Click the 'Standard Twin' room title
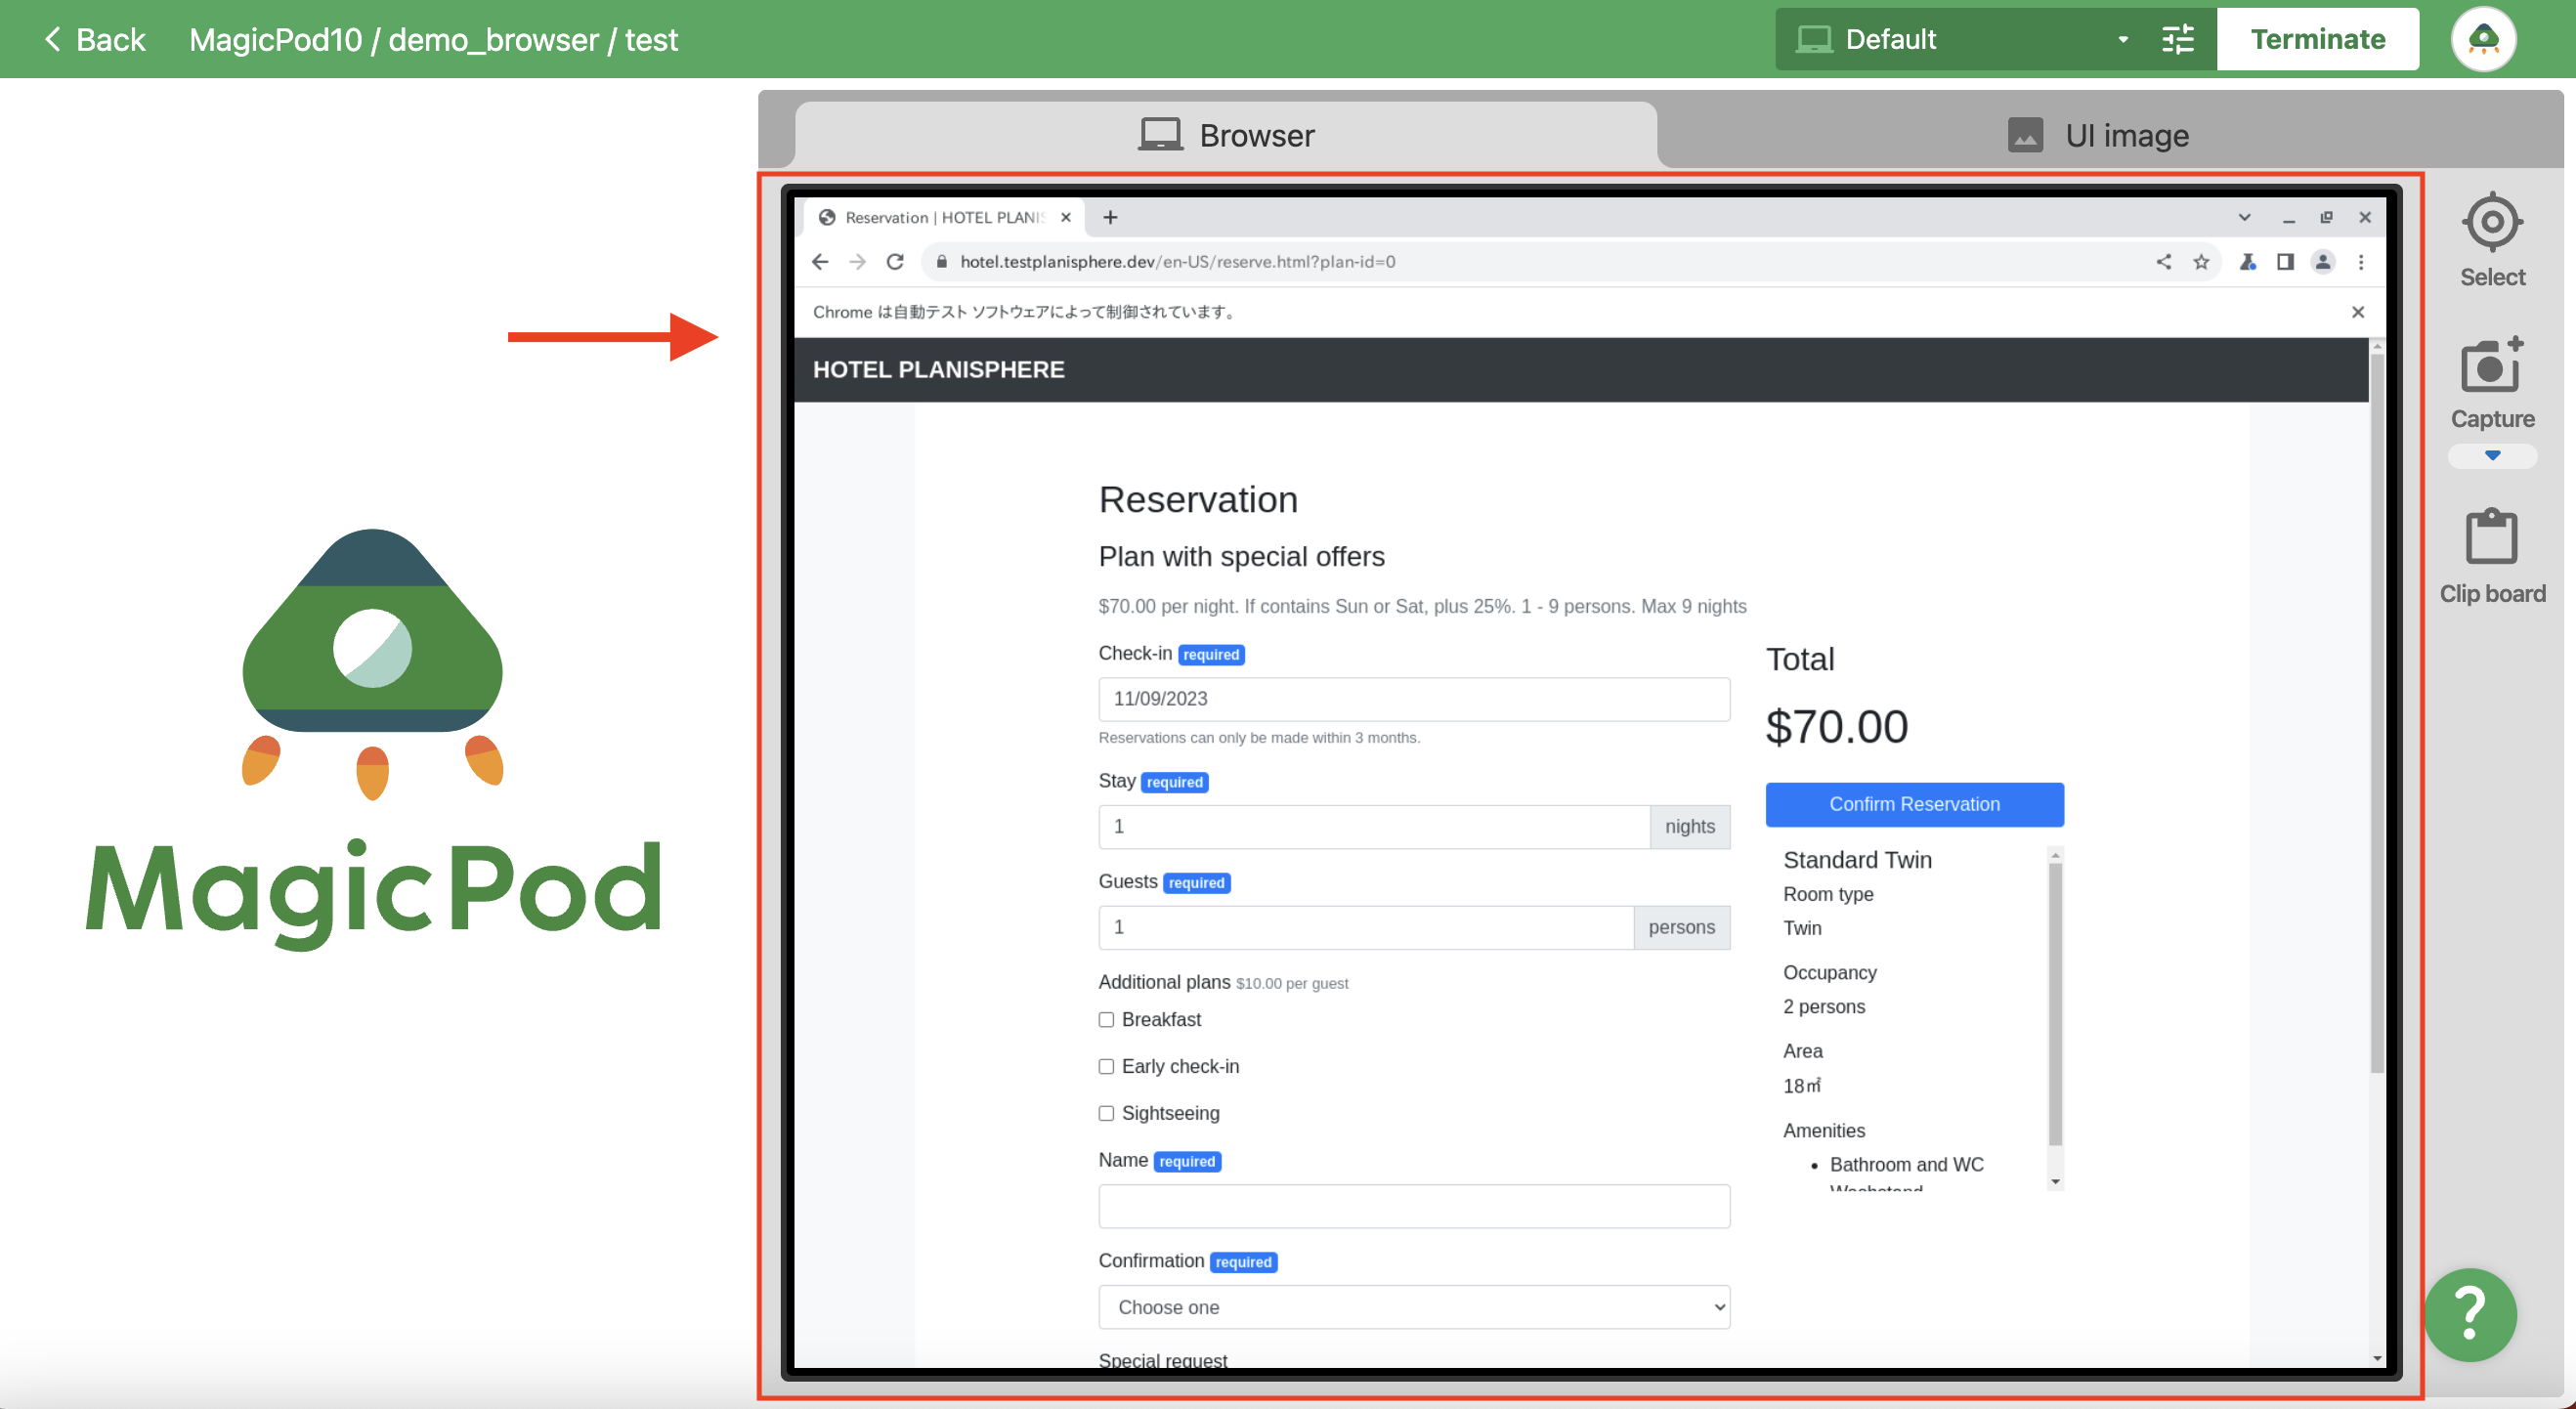This screenshot has height=1409, width=2576. point(1857,860)
